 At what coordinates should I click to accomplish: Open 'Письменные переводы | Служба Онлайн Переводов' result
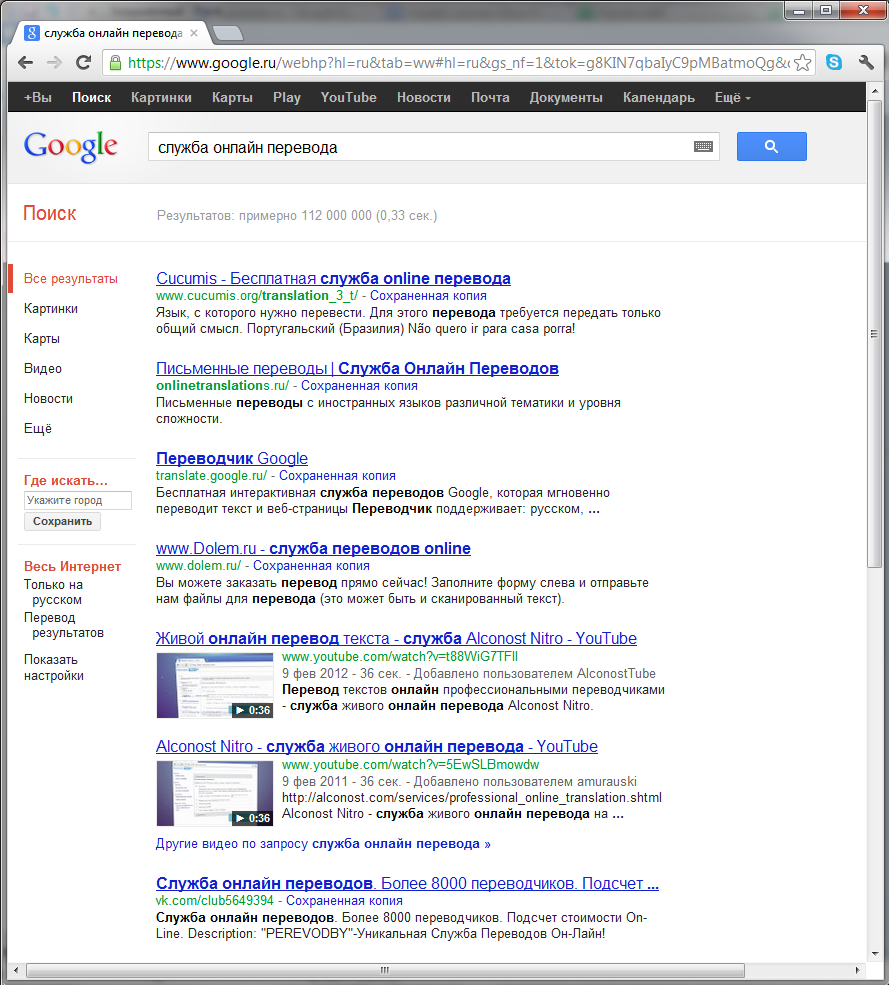tap(357, 368)
